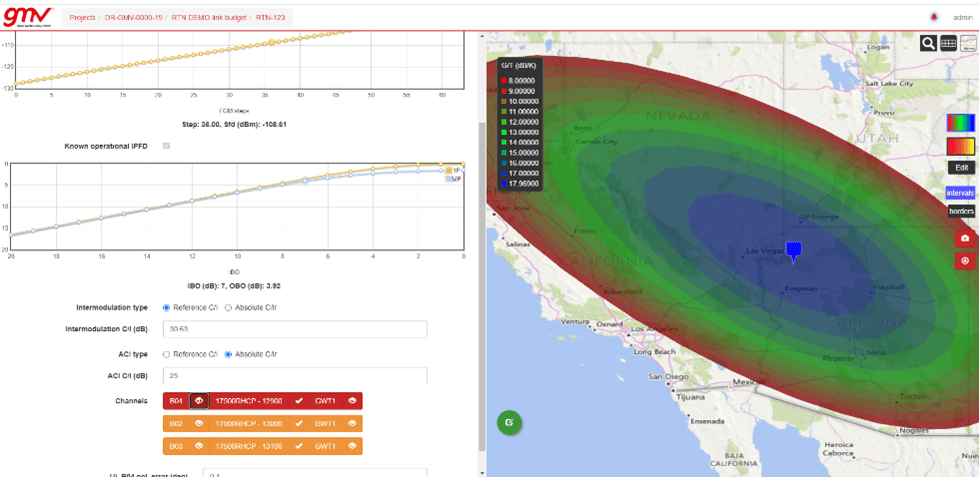Click GWT1 in the B02 channel row
Viewport: 979px width, 477px height.
coord(325,423)
